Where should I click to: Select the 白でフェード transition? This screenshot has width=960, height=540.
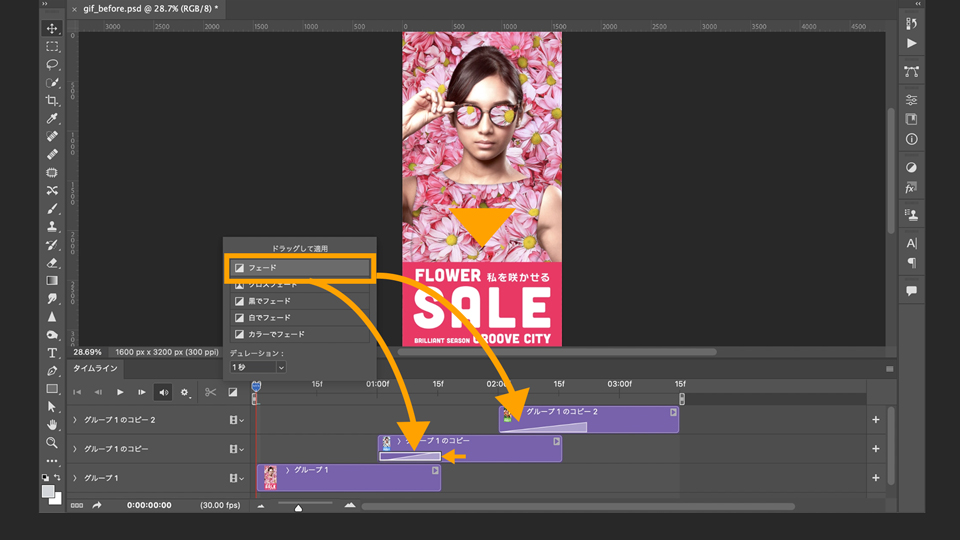pyautogui.click(x=300, y=318)
